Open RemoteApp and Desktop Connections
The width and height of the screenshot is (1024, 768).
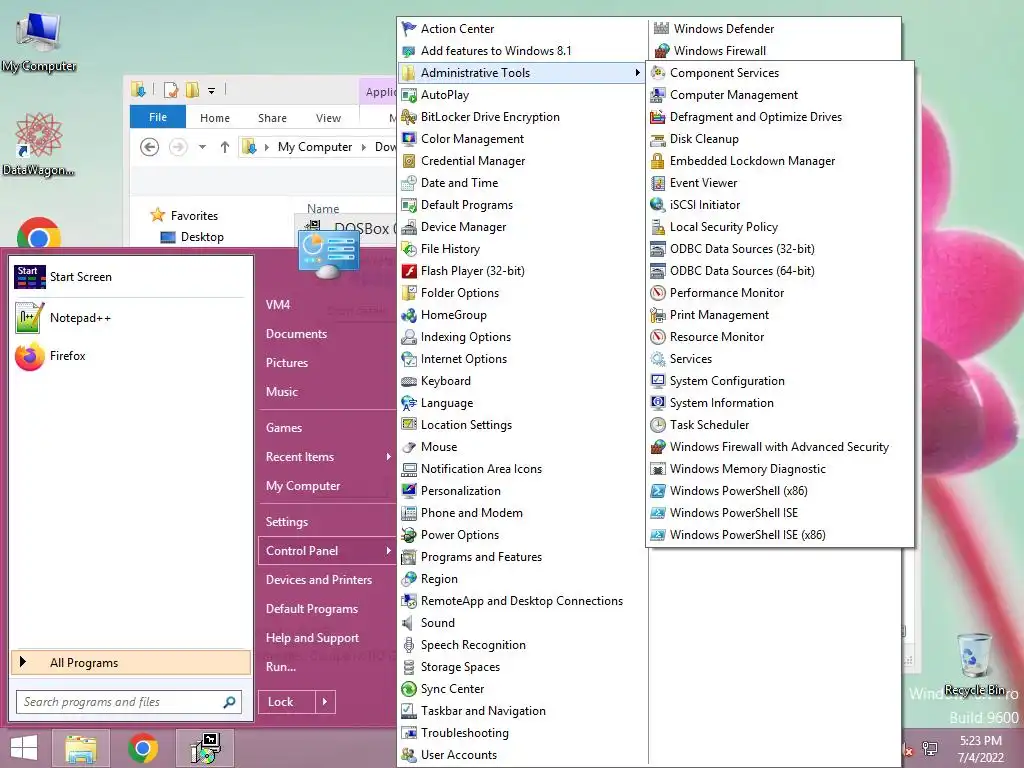pyautogui.click(x=522, y=601)
